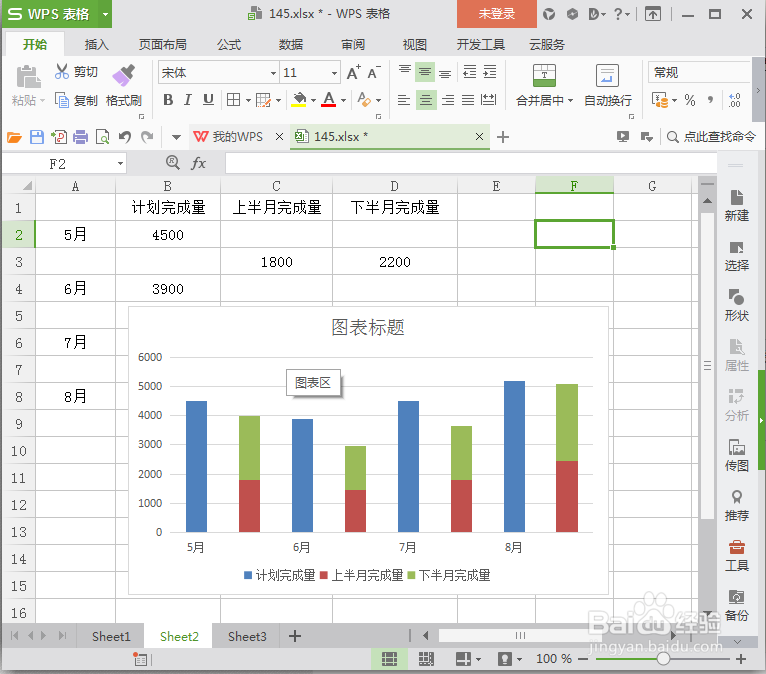Click the find command search (点此查找命令)
Screen dimensions: 766x674
[x=711, y=137]
